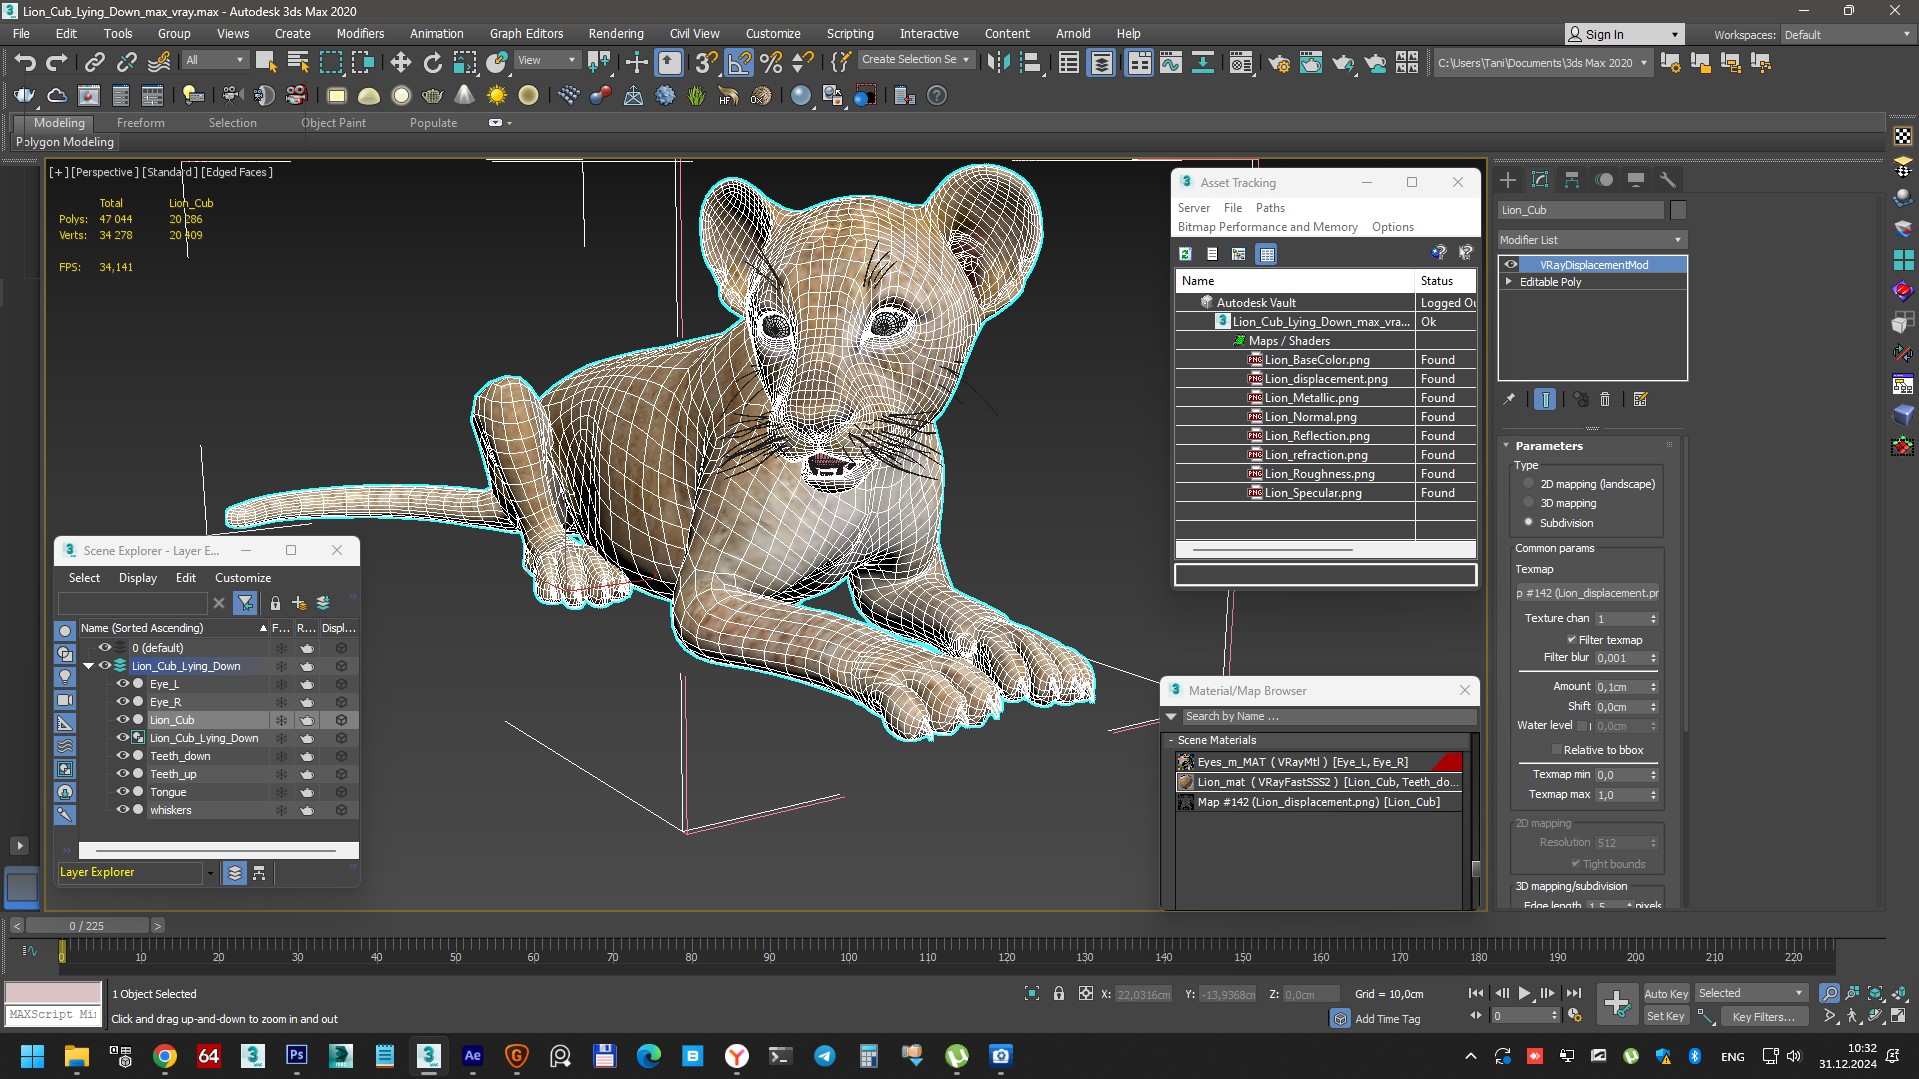Open the Create command panel tab
Image resolution: width=1919 pixels, height=1079 pixels.
tap(1508, 180)
